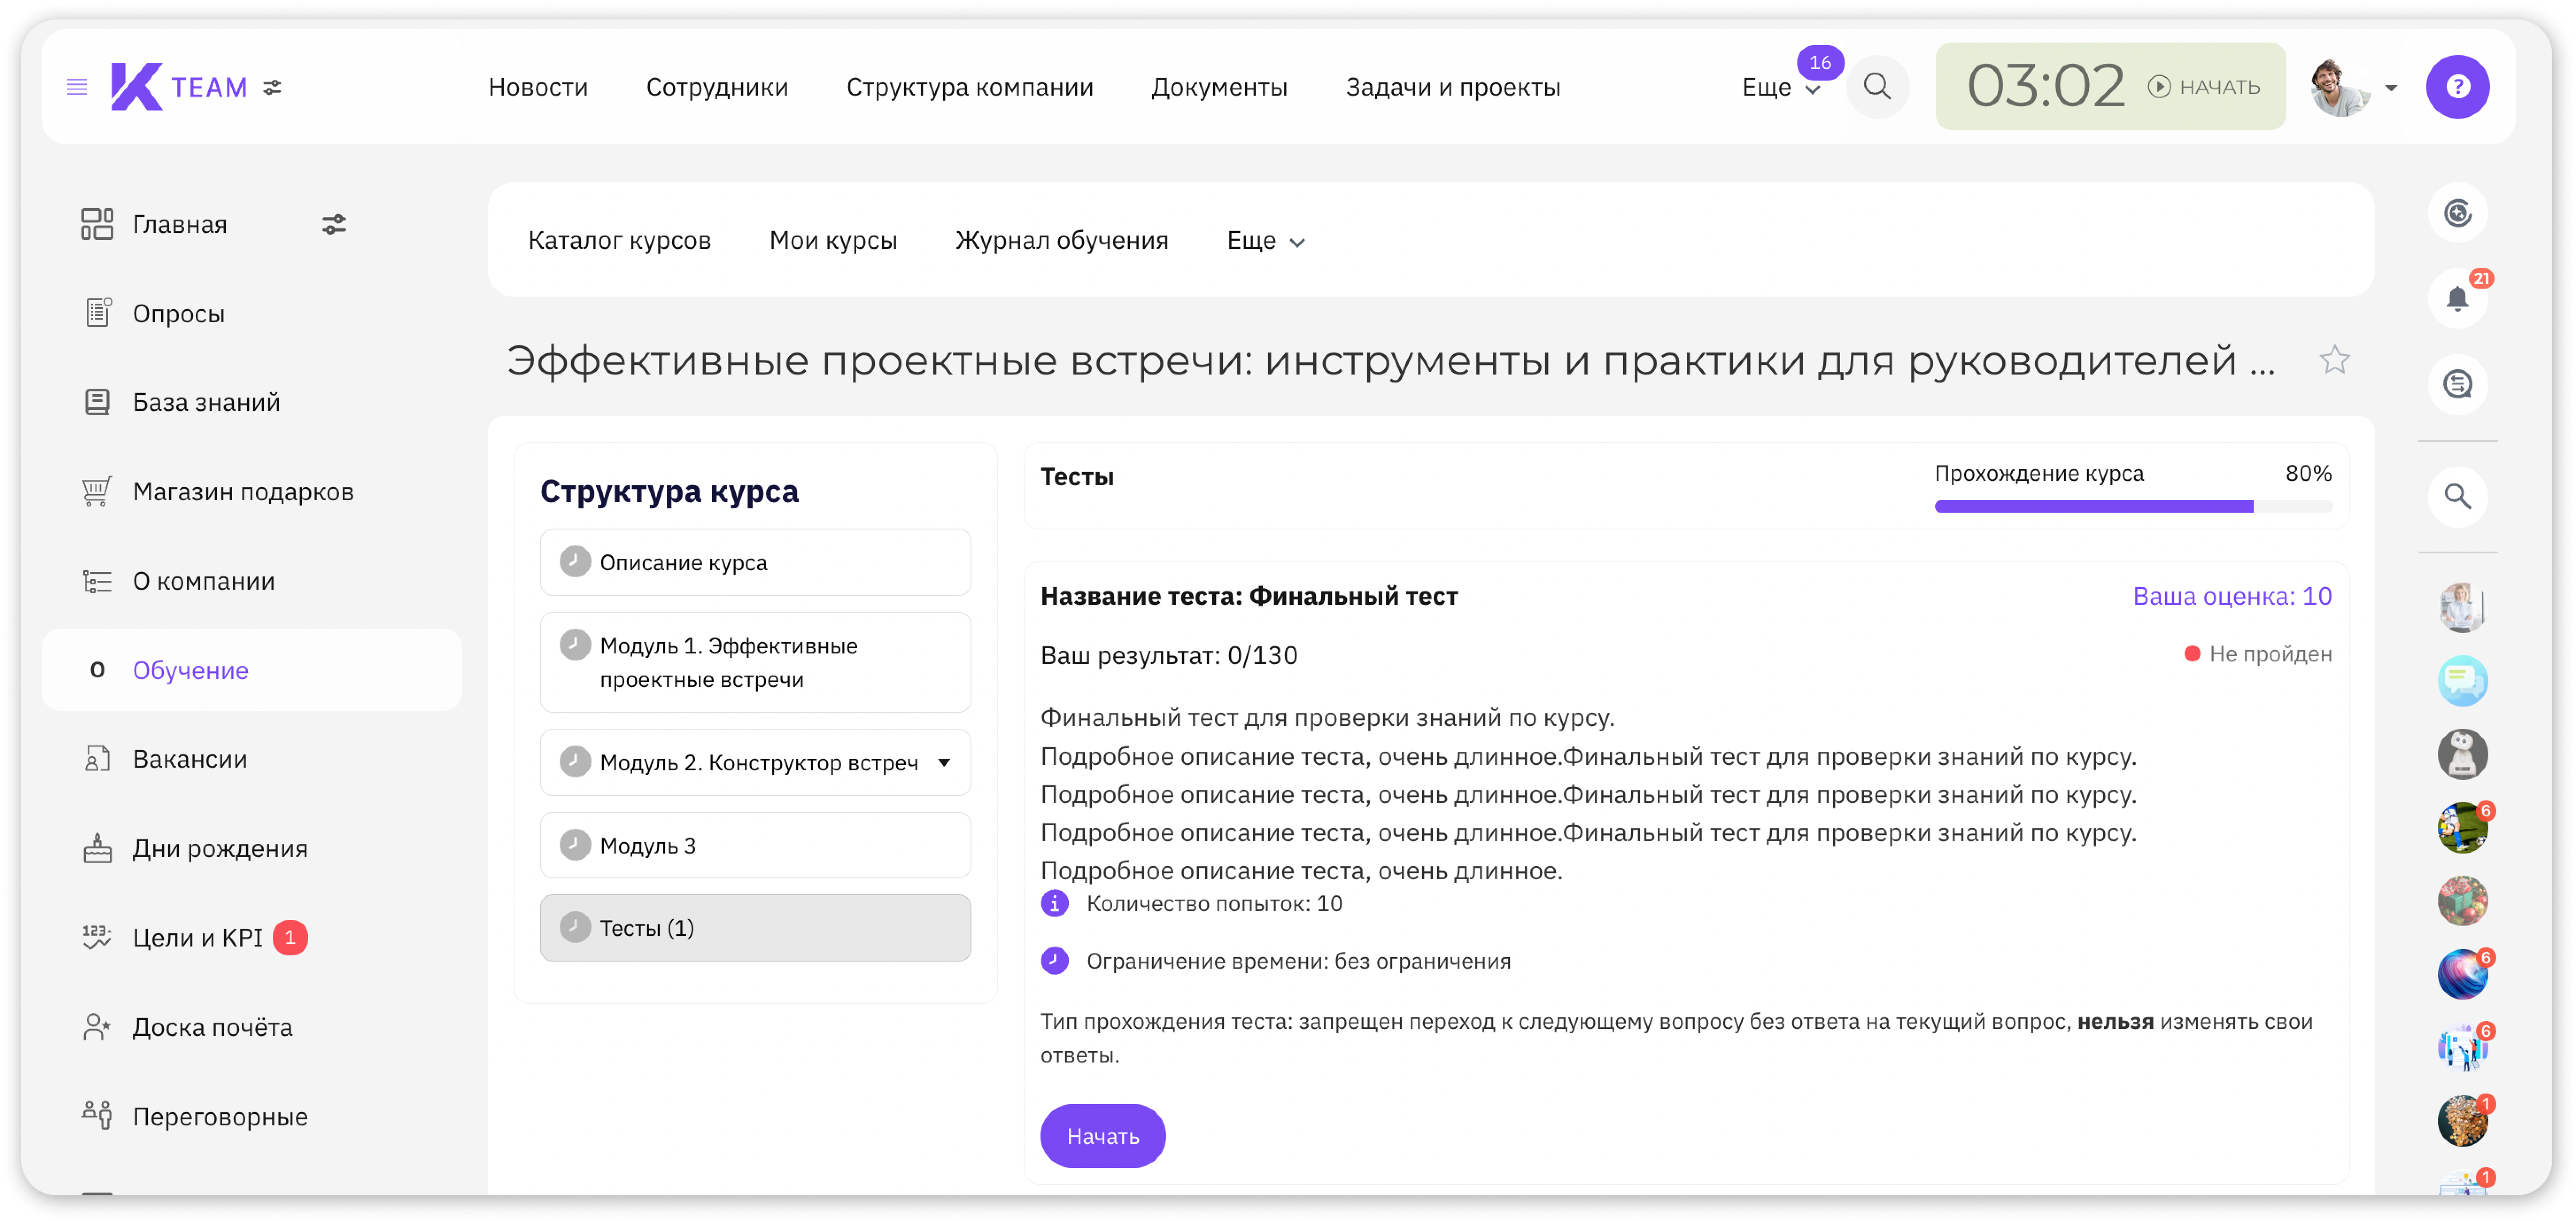Open Магазин подарков in sidebar

(x=243, y=491)
